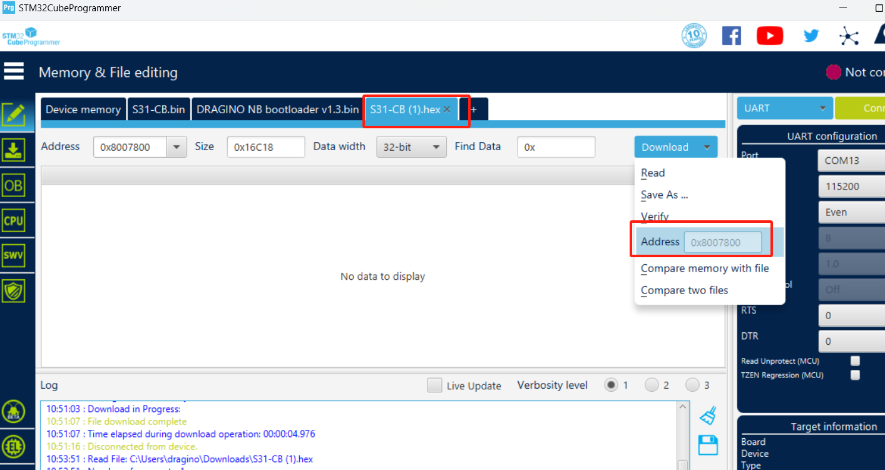Click the STM32CubeProgrammer logo
The image size is (885, 470).
pos(31,37)
